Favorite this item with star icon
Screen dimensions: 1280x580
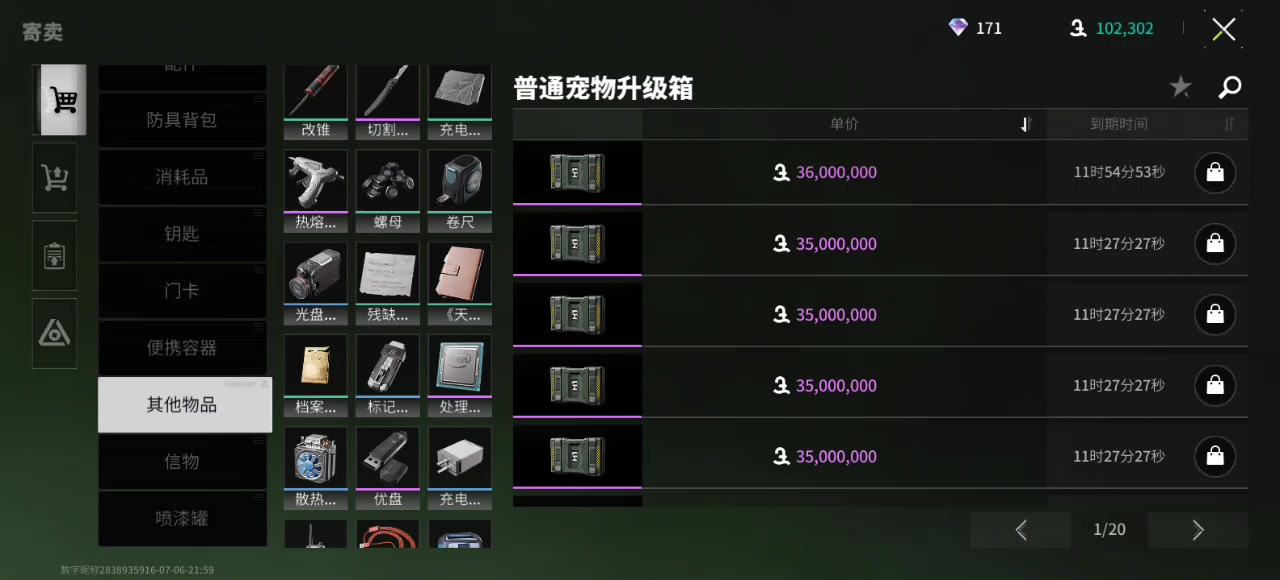(x=1181, y=88)
